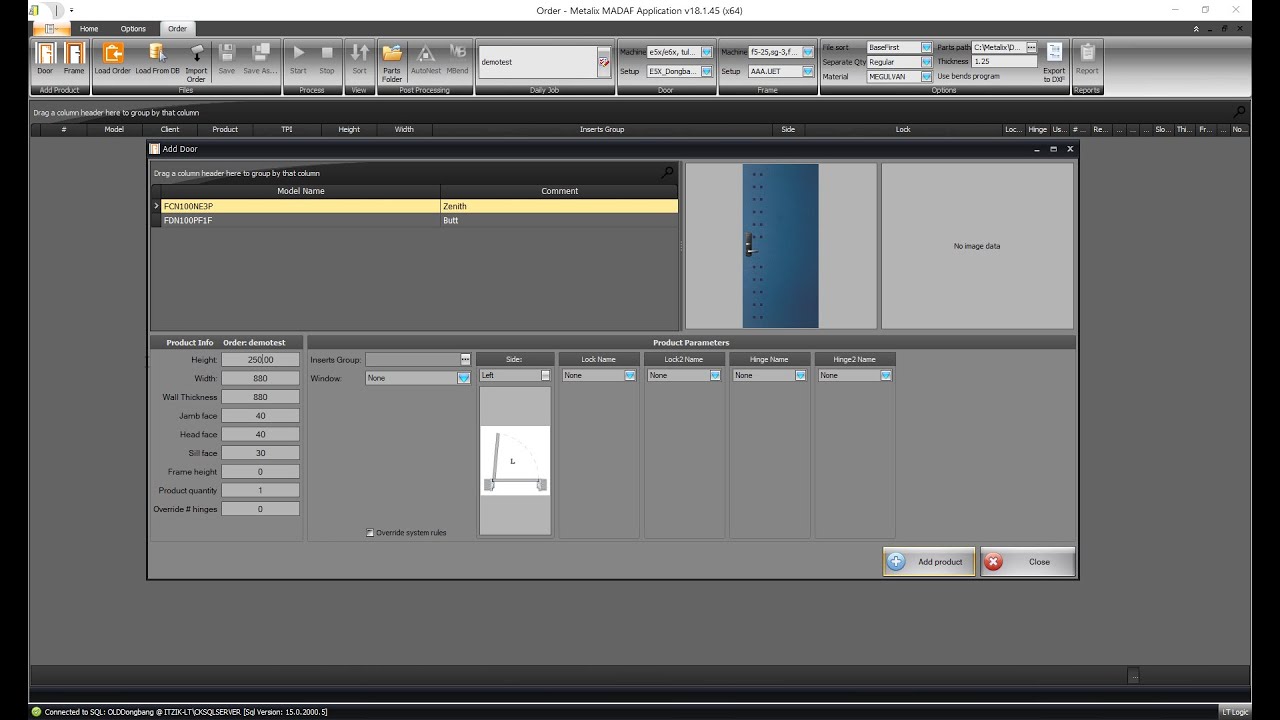Click the Stop process icon
This screenshot has height=720, width=1280.
(327, 53)
